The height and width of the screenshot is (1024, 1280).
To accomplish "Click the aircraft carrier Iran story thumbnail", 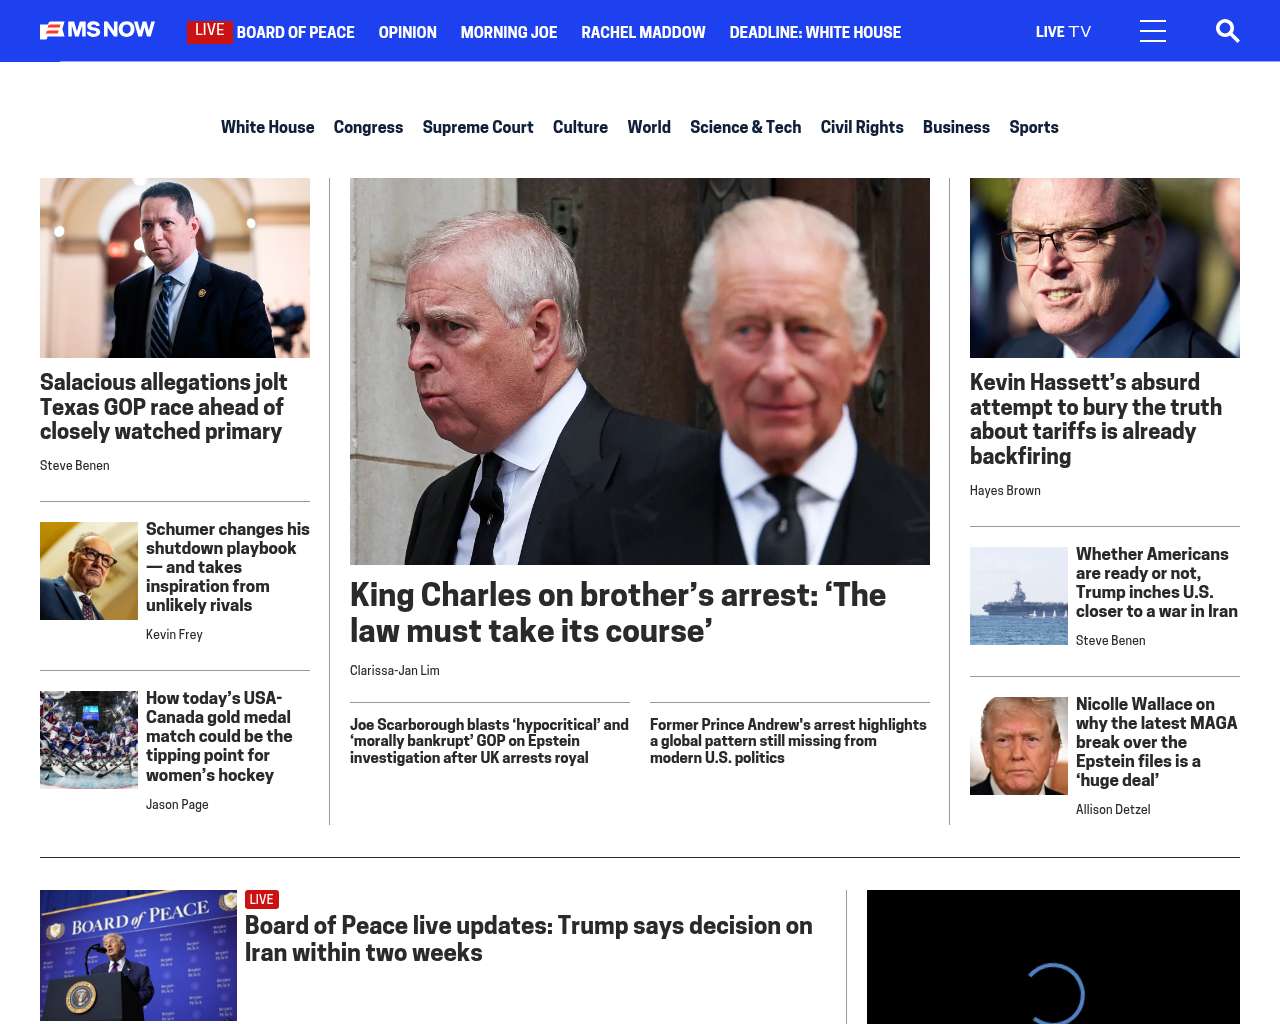I will (x=1019, y=596).
